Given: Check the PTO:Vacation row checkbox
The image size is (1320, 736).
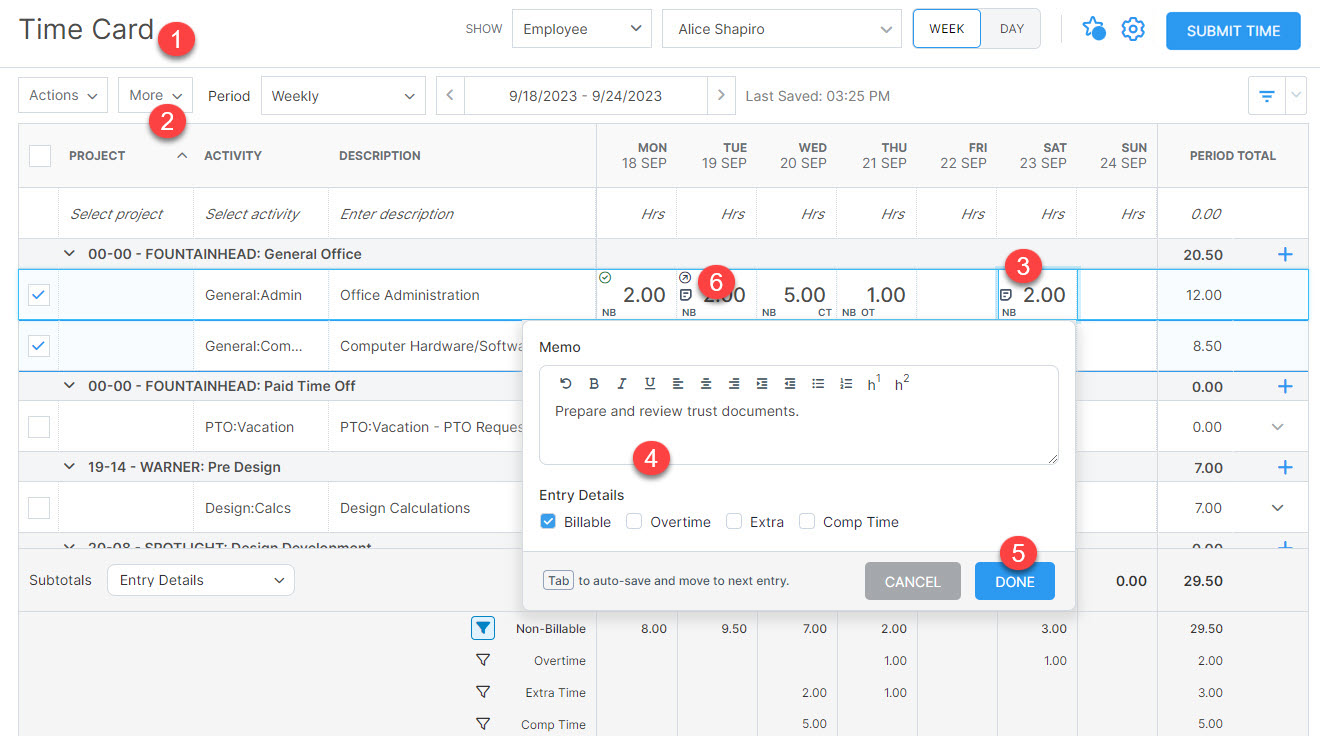Looking at the screenshot, I should pyautogui.click(x=38, y=426).
